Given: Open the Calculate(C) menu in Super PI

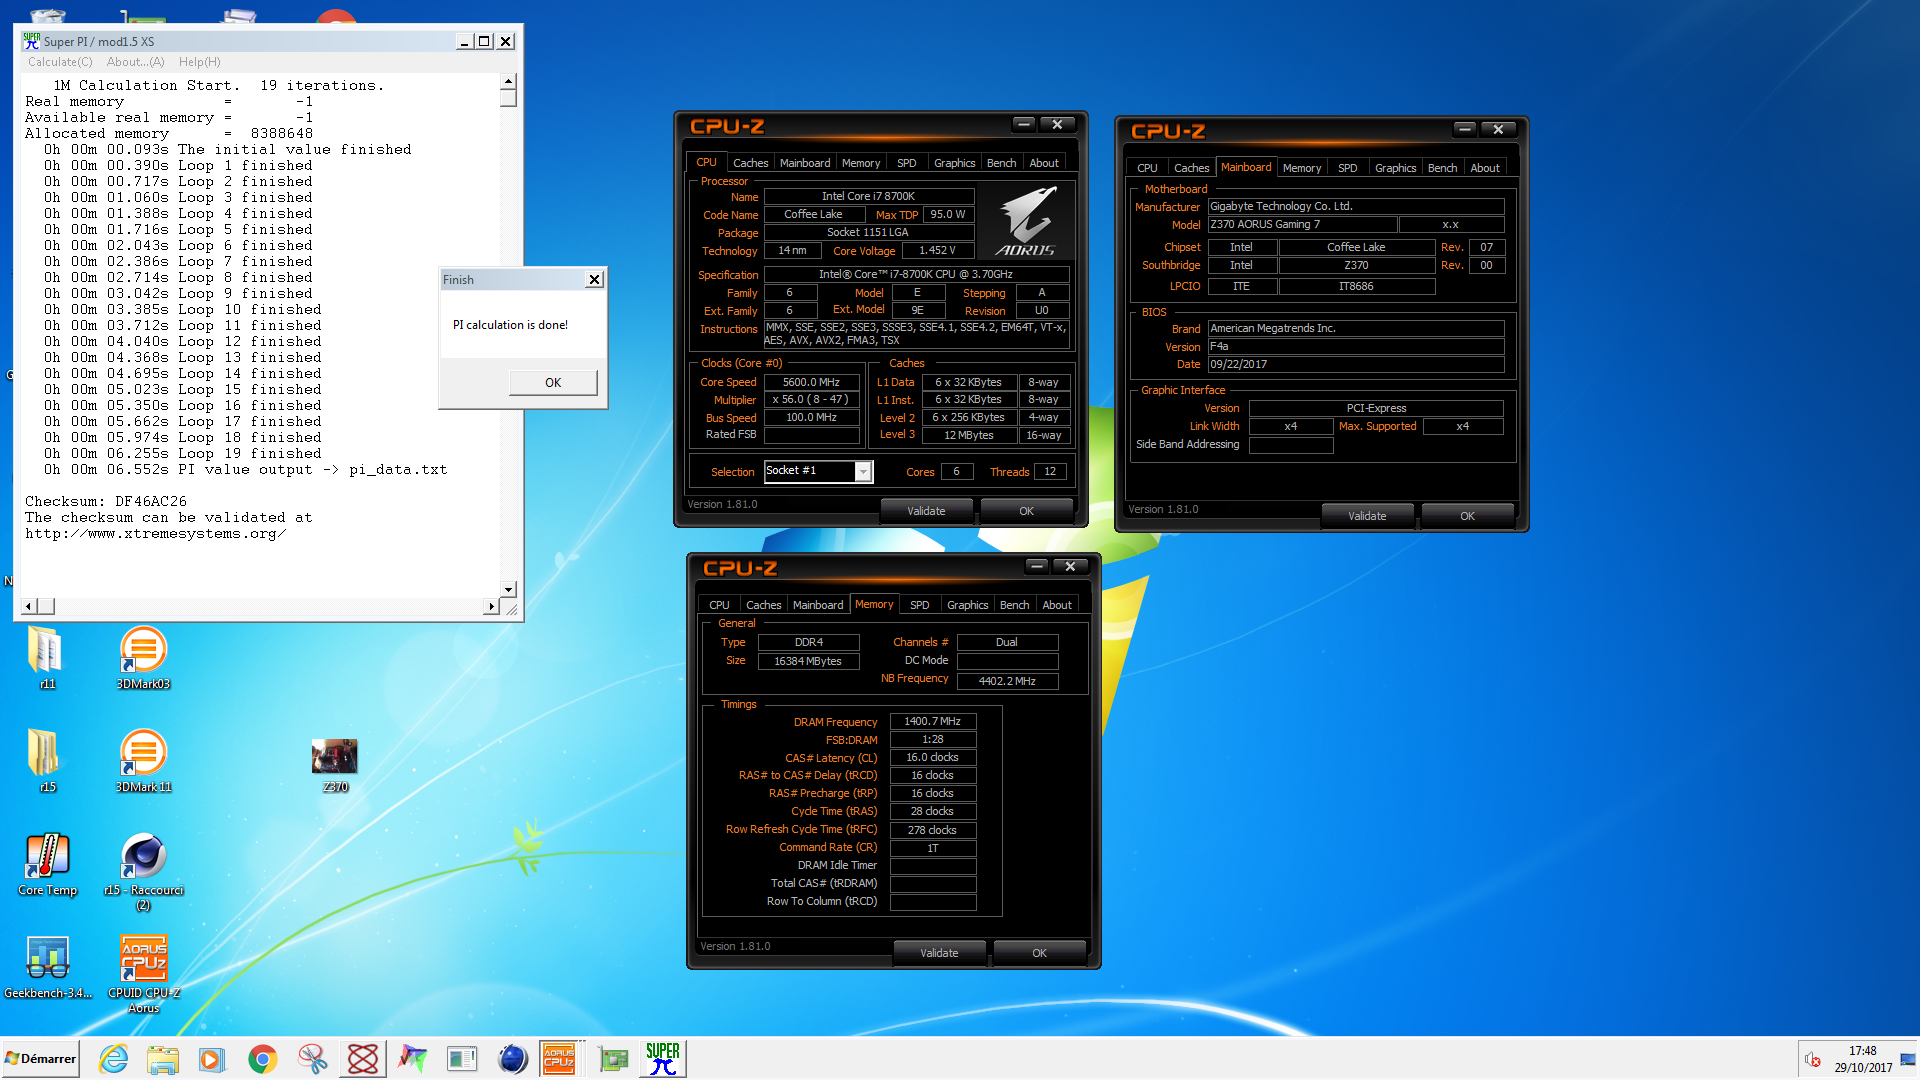Looking at the screenshot, I should [x=60, y=62].
